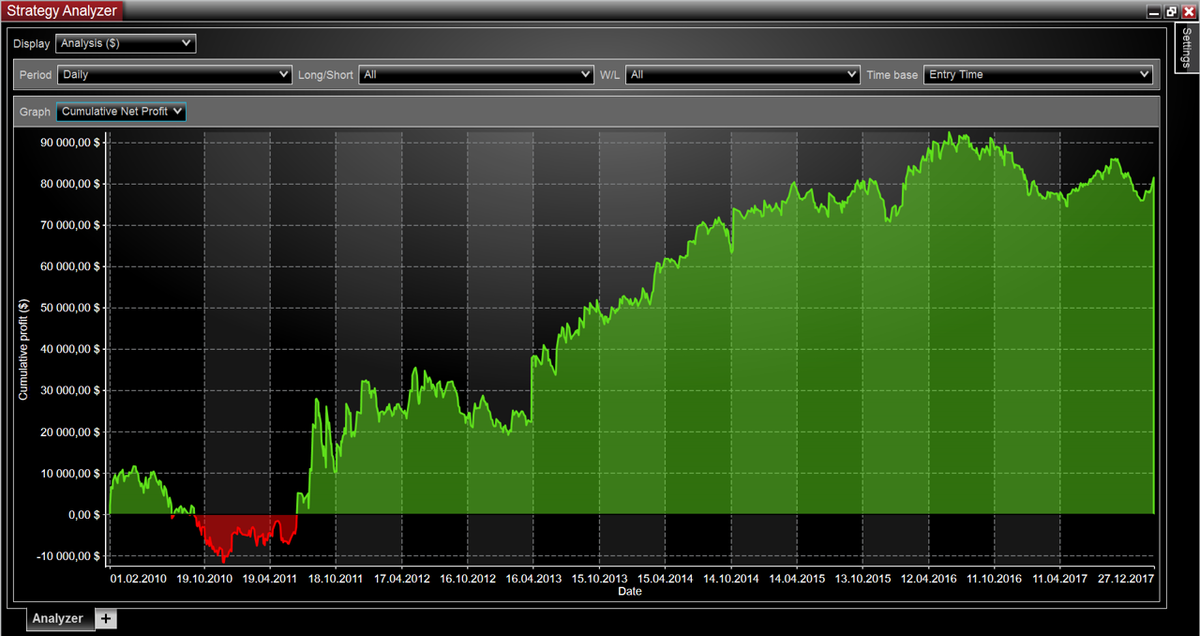Open the Display dropdown showing Analysis ($)
The image size is (1200, 636).
pyautogui.click(x=126, y=44)
